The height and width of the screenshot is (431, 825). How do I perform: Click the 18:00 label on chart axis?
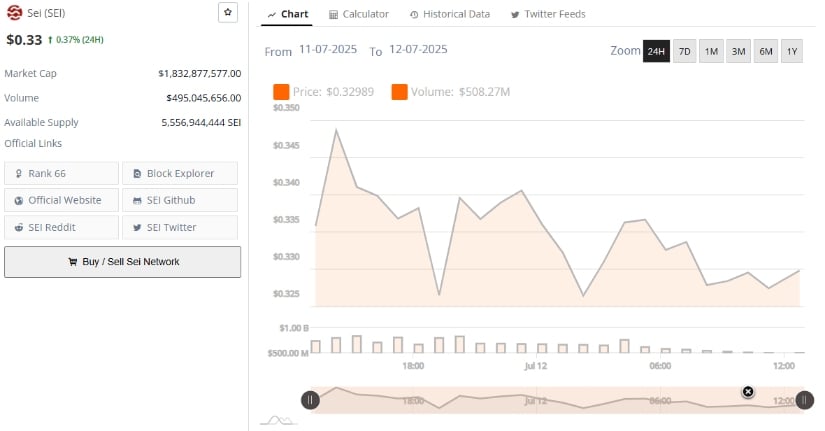[413, 366]
